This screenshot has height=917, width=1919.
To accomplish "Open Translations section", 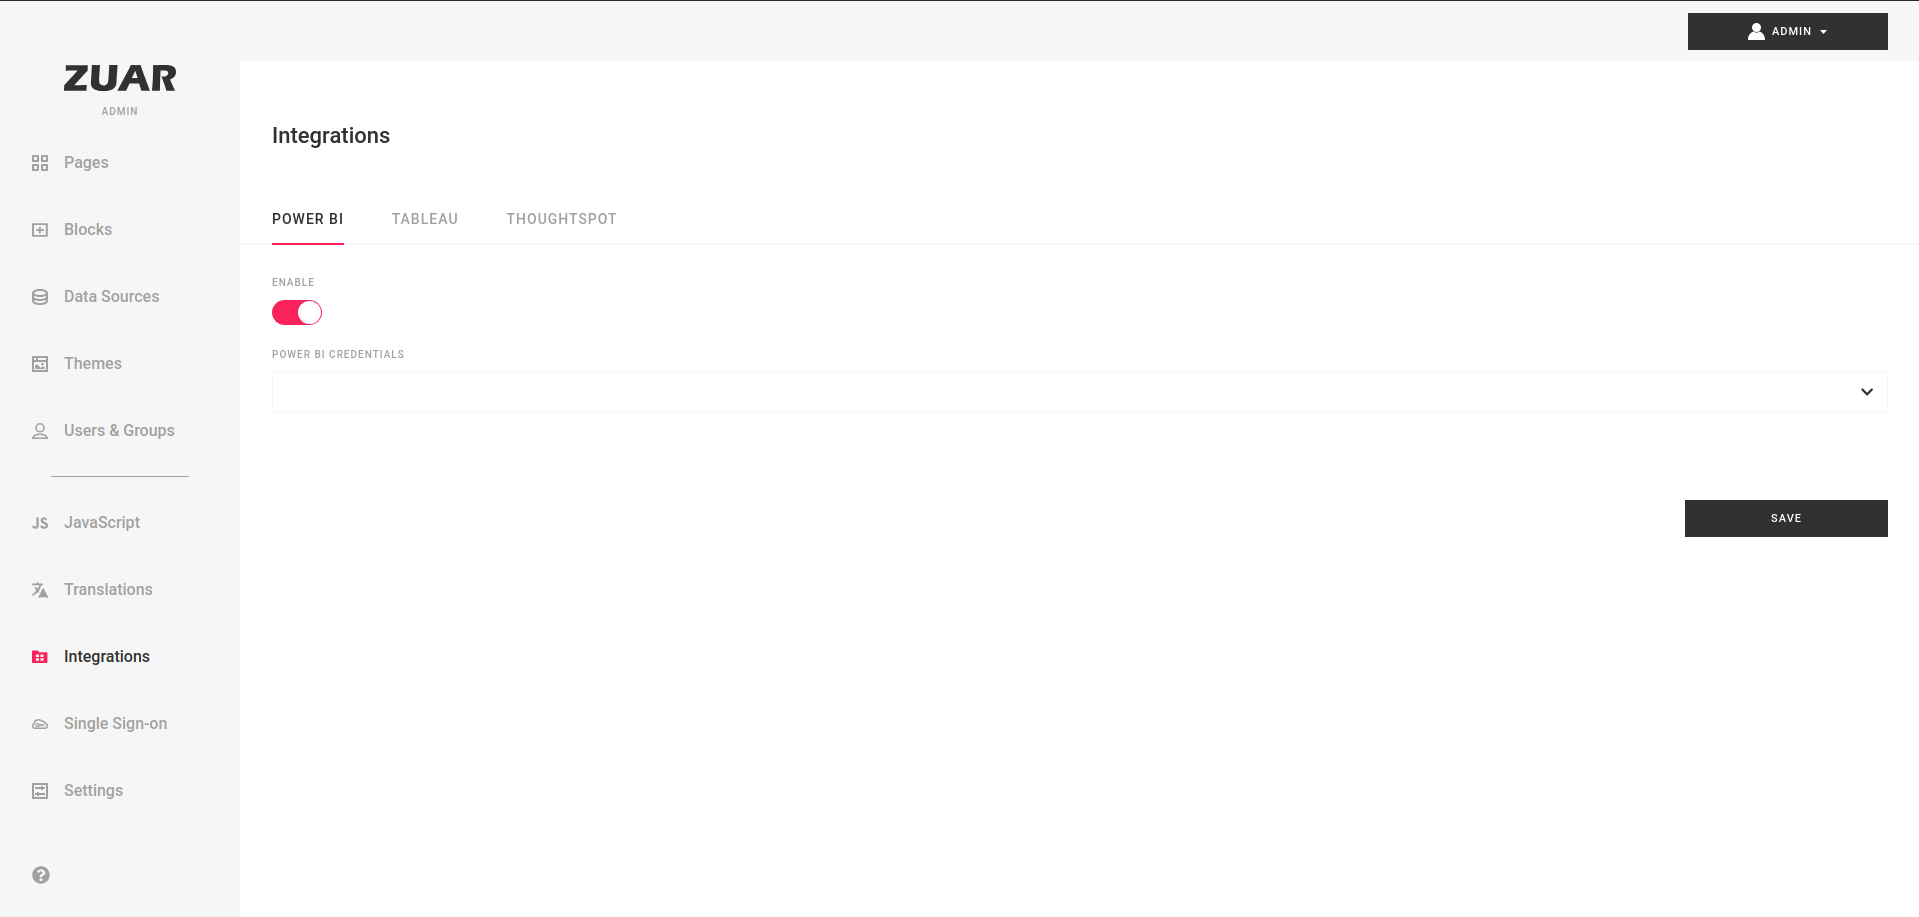I will tap(108, 589).
